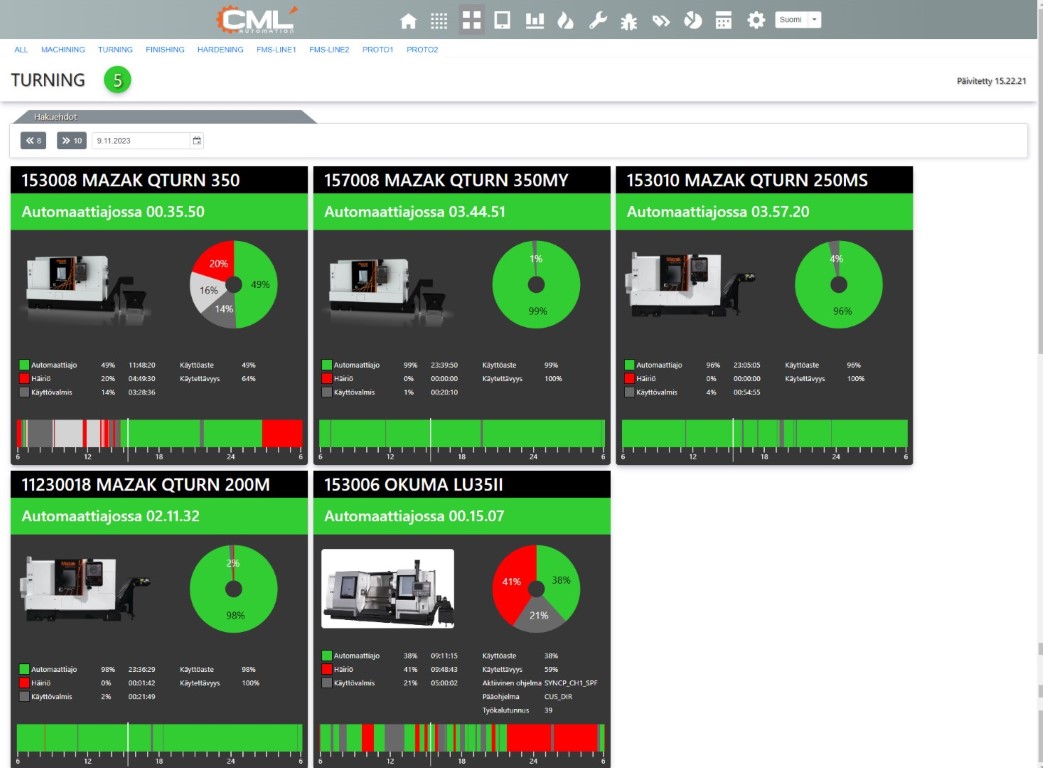Go to next day with button 10
This screenshot has height=768, width=1043.
[72, 141]
